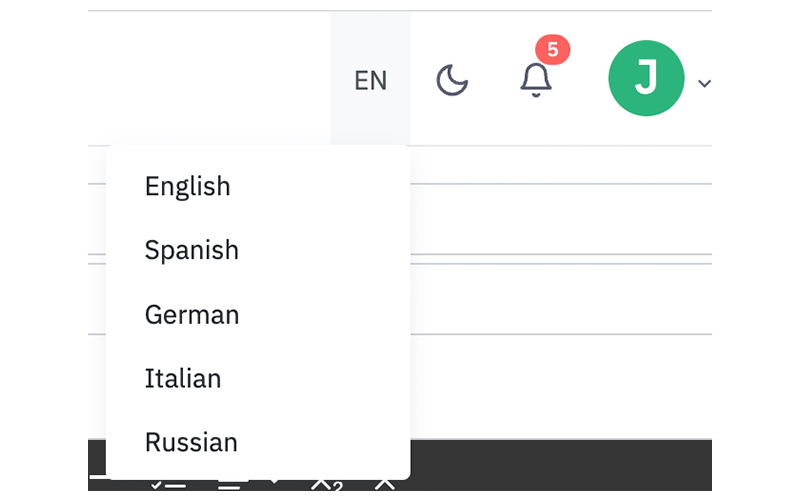
Task: Click the red notification badge showing 5
Action: point(553,50)
